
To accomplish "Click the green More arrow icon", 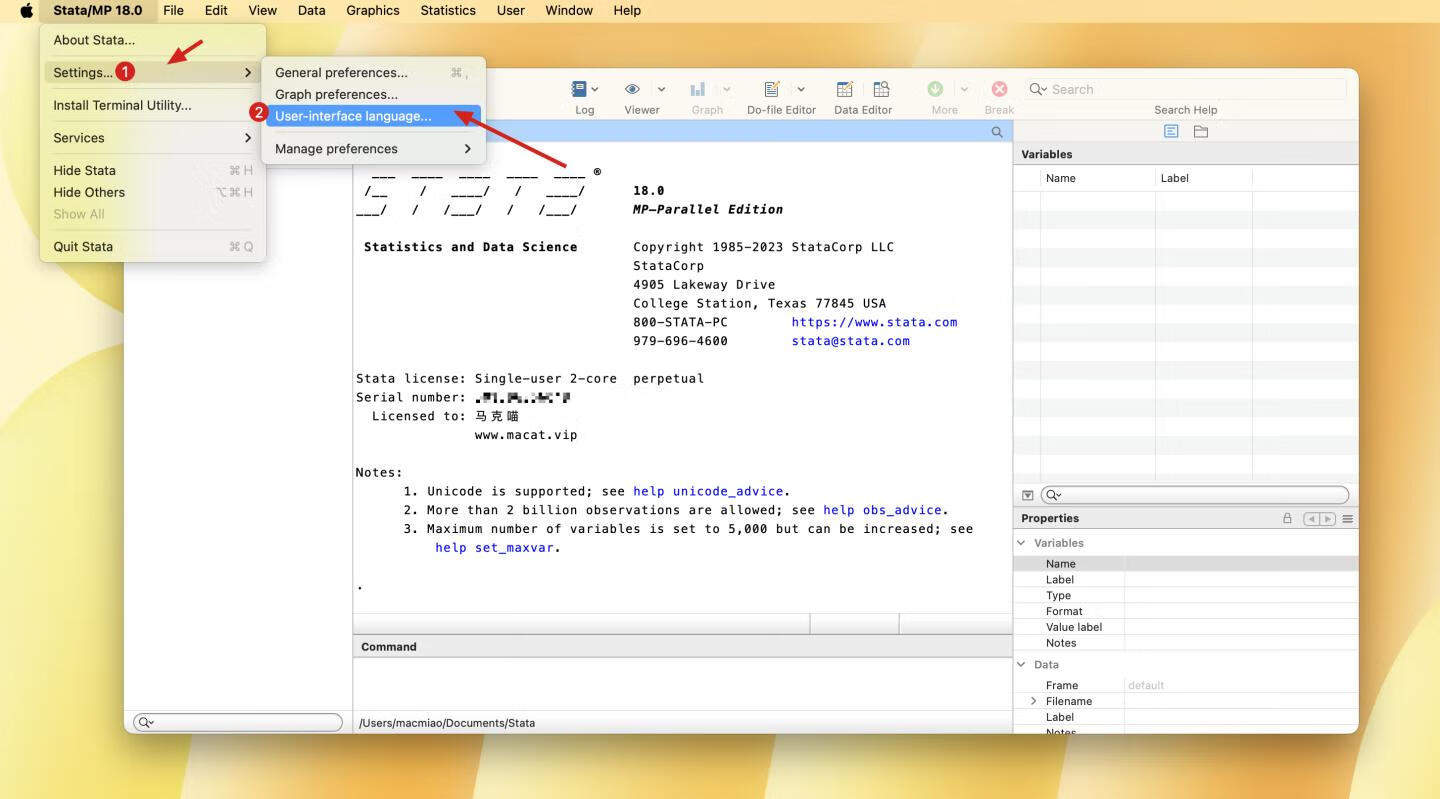I will point(935,89).
